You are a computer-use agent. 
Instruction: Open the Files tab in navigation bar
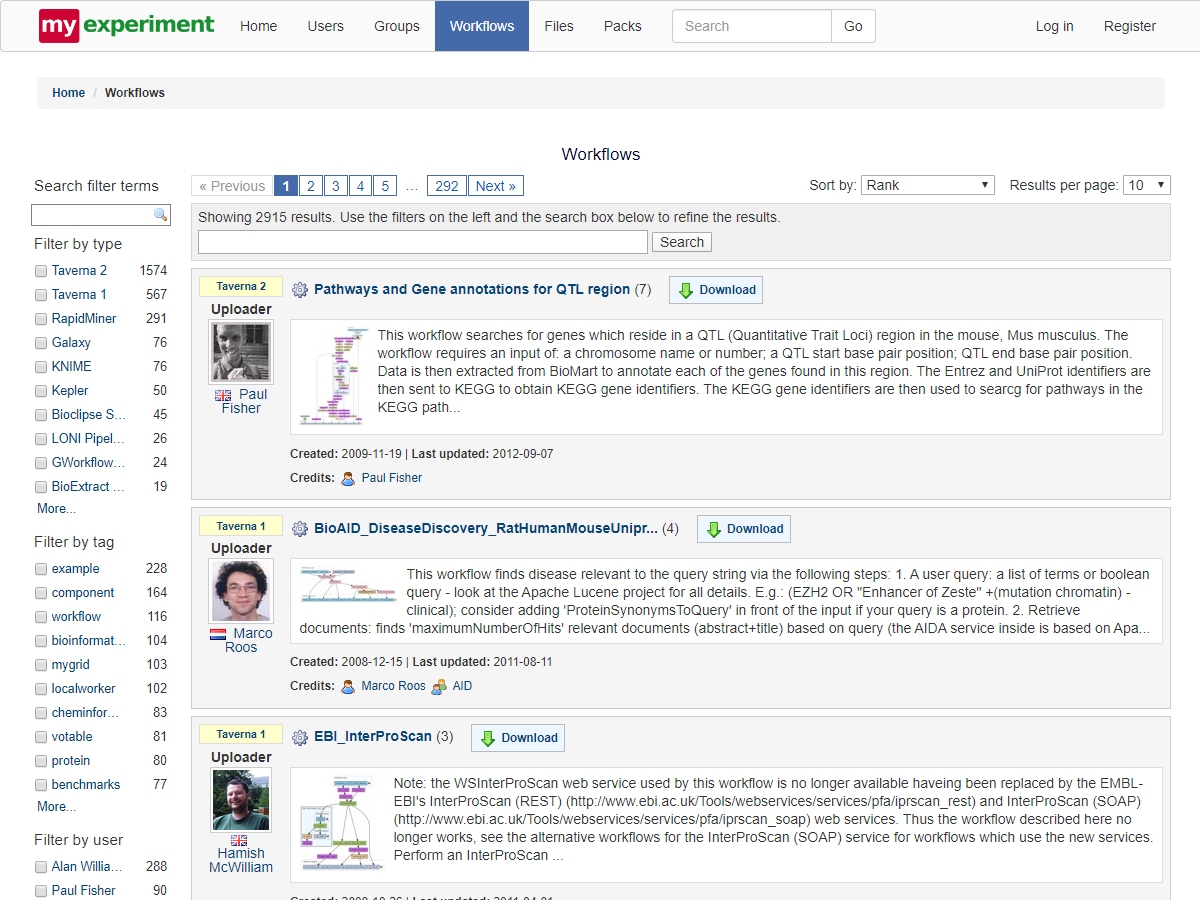pyautogui.click(x=559, y=26)
